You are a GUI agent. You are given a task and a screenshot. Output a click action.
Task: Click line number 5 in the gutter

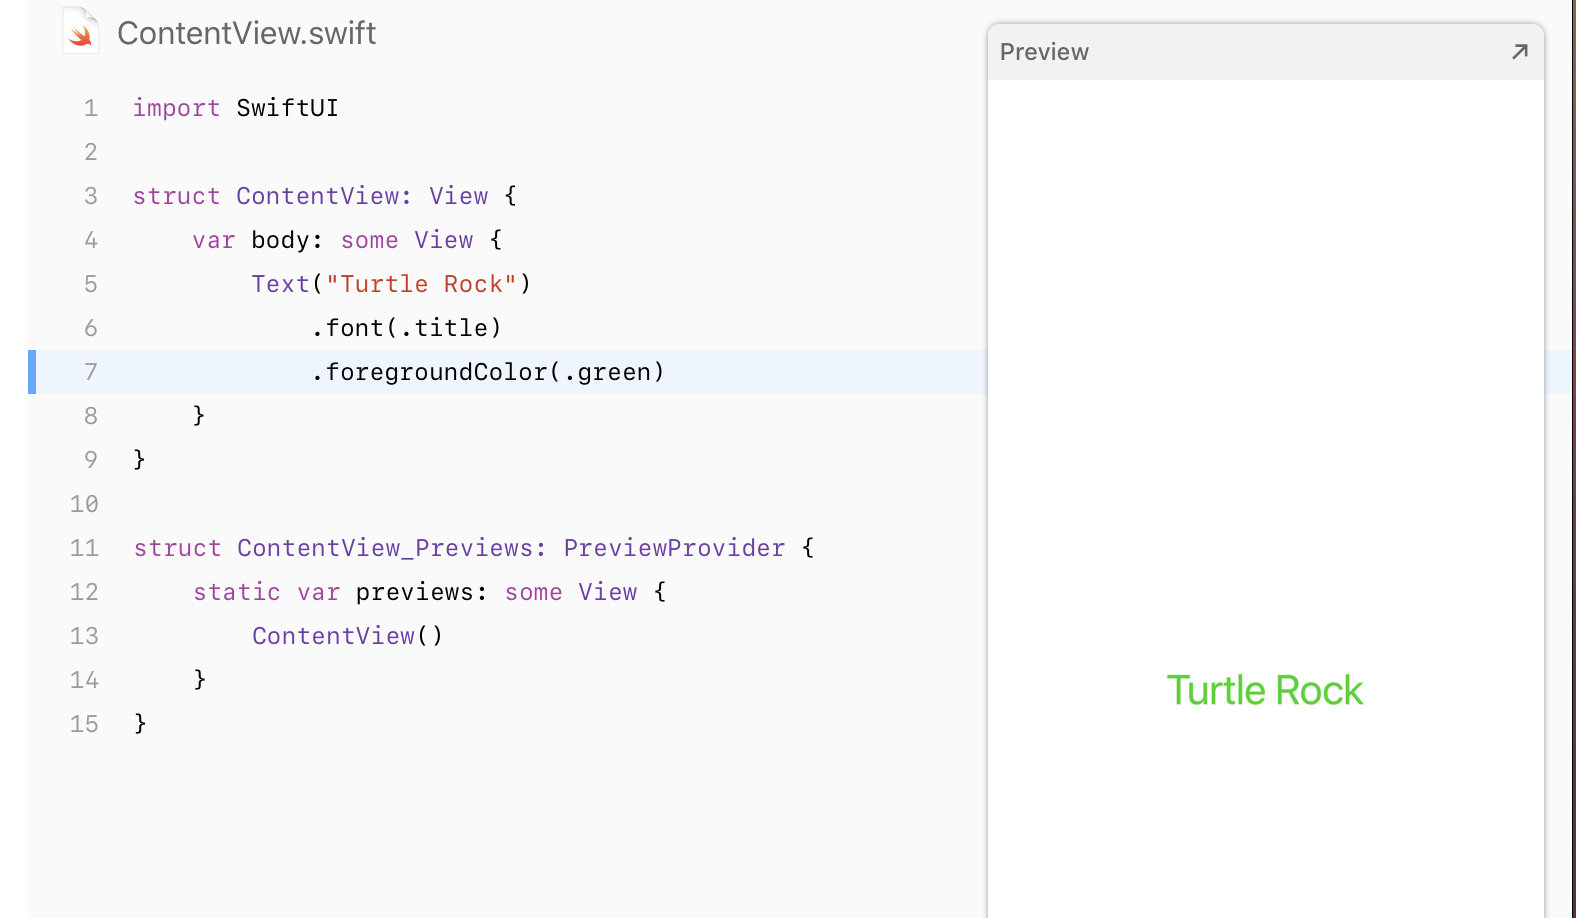(x=91, y=284)
